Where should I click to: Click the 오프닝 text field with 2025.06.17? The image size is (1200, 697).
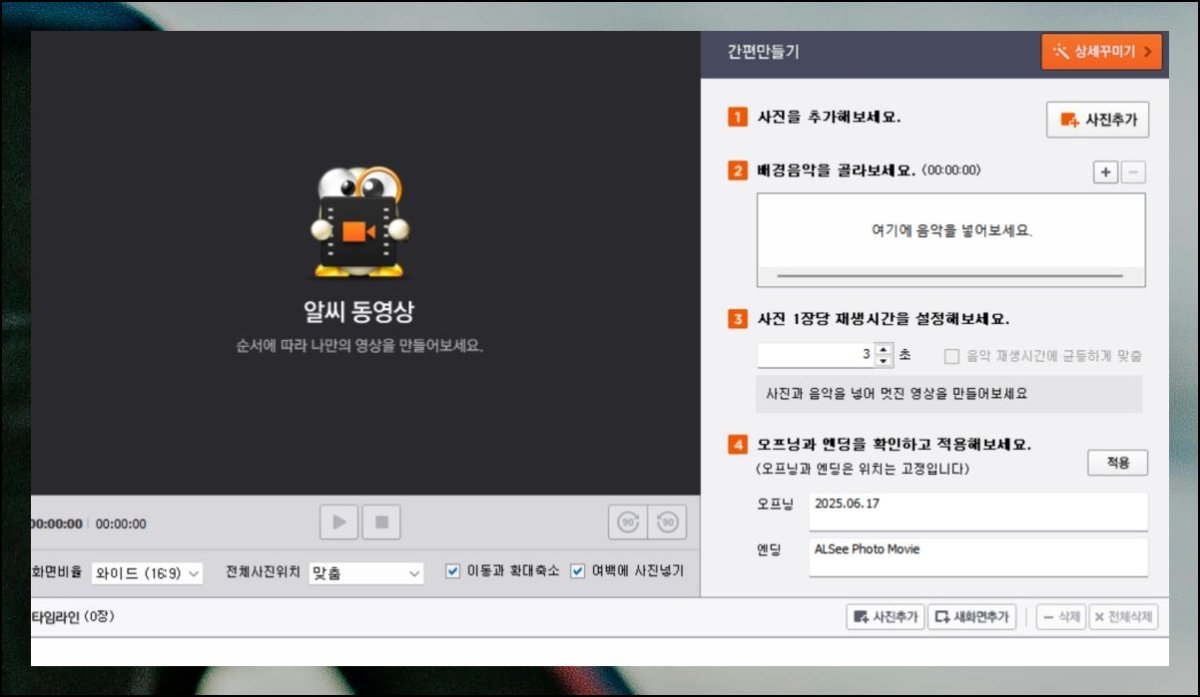(978, 511)
